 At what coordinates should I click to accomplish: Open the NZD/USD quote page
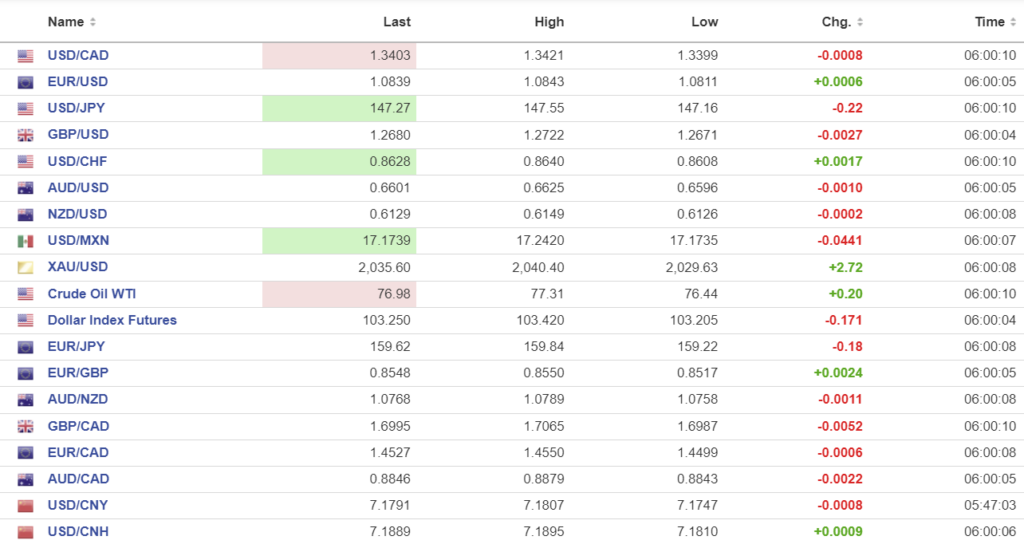78,214
